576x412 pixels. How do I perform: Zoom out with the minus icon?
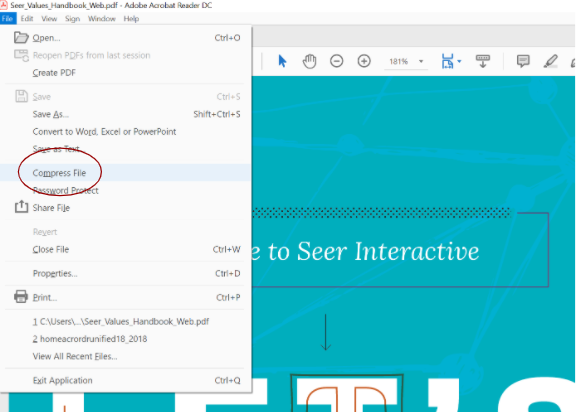pyautogui.click(x=336, y=61)
